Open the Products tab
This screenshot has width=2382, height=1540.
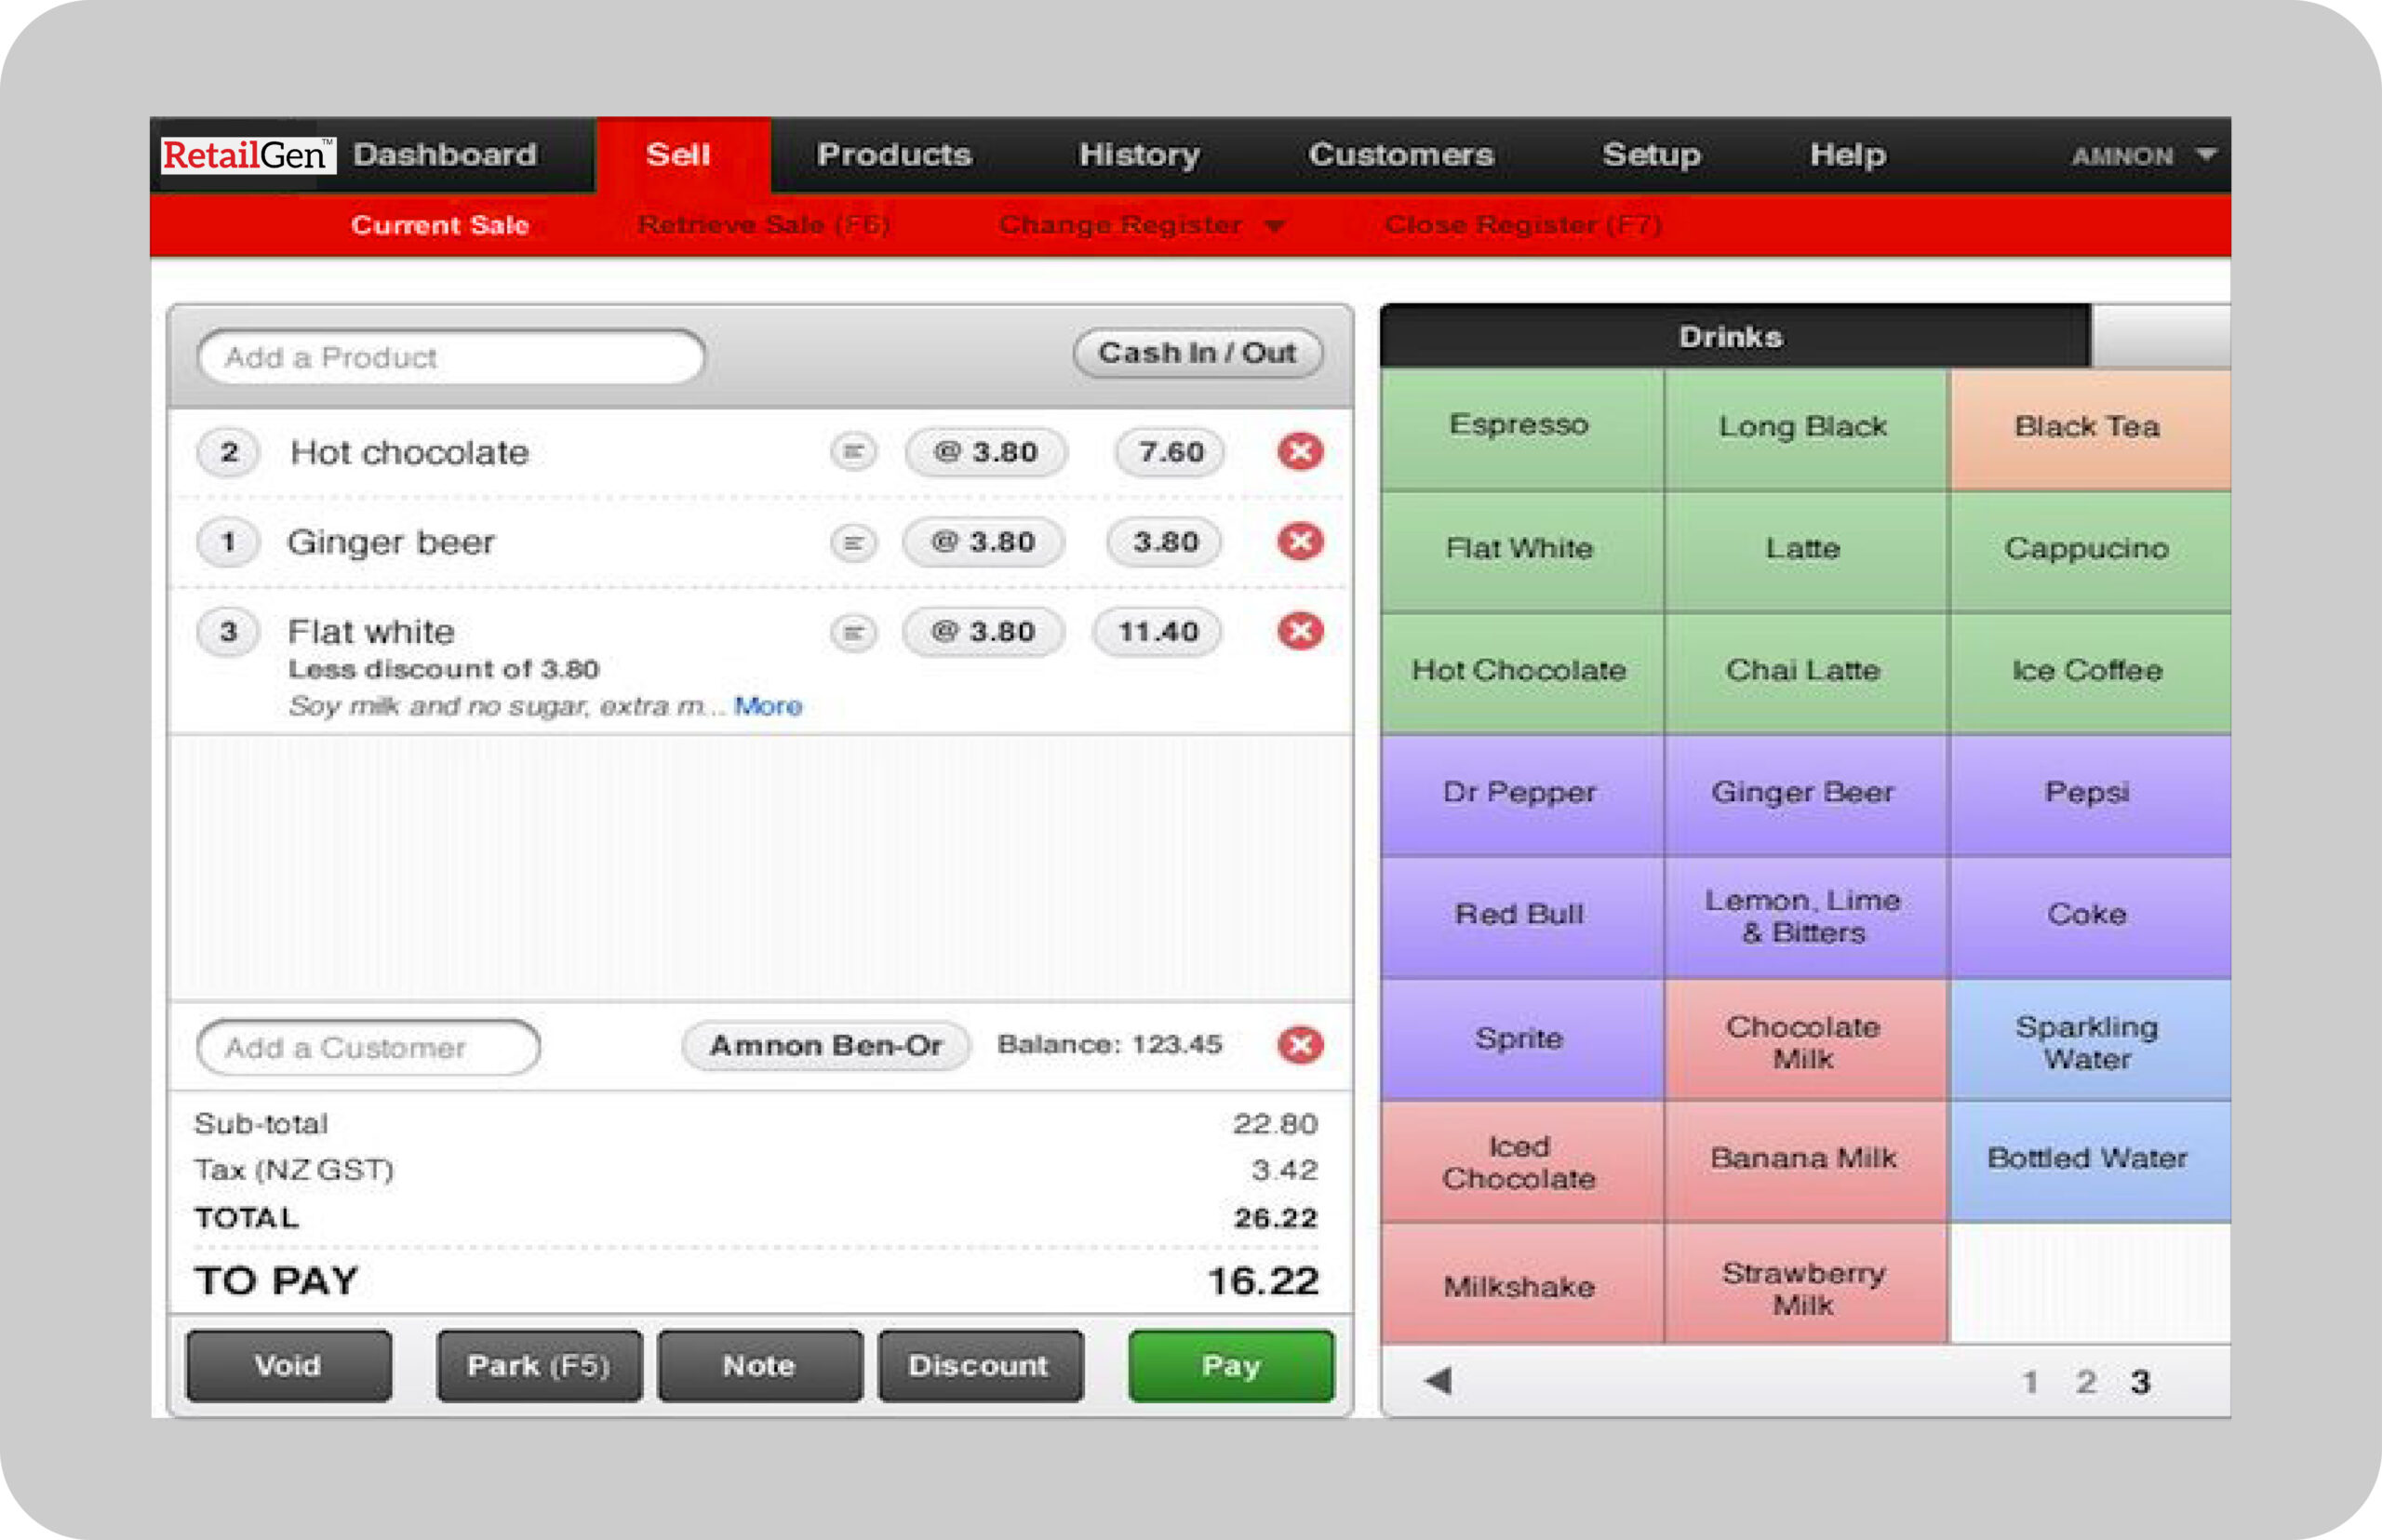point(893,155)
